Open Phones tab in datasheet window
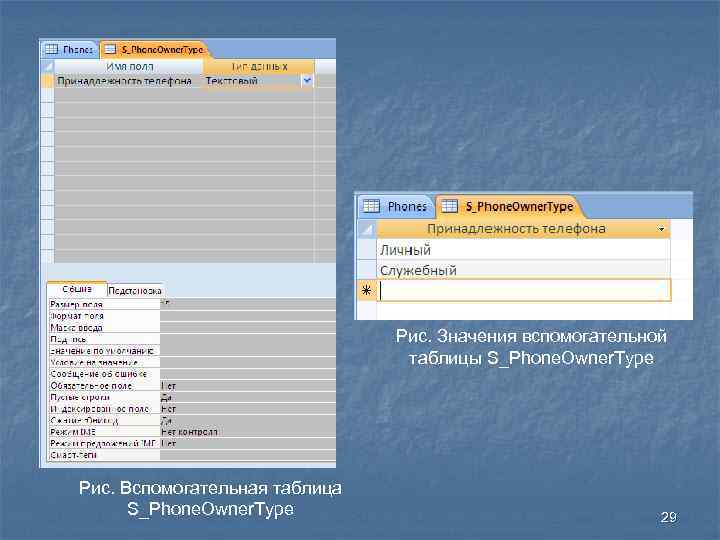The height and width of the screenshot is (540, 720). pos(397,207)
